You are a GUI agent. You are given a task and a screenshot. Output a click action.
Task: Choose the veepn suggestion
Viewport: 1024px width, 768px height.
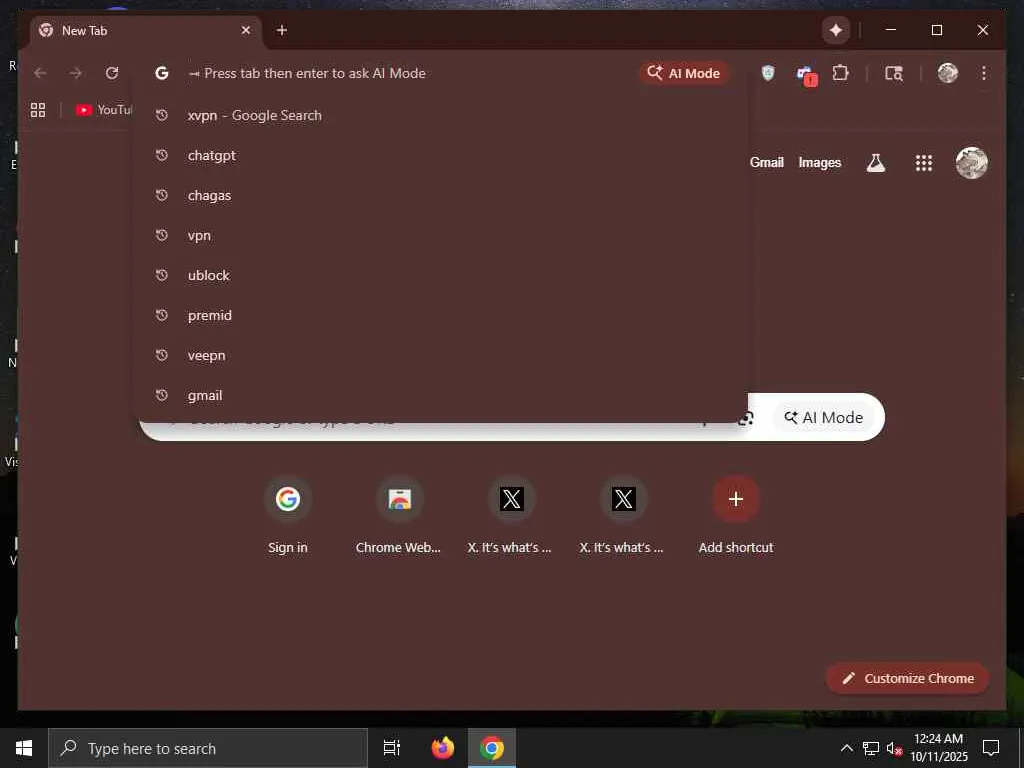point(441,355)
